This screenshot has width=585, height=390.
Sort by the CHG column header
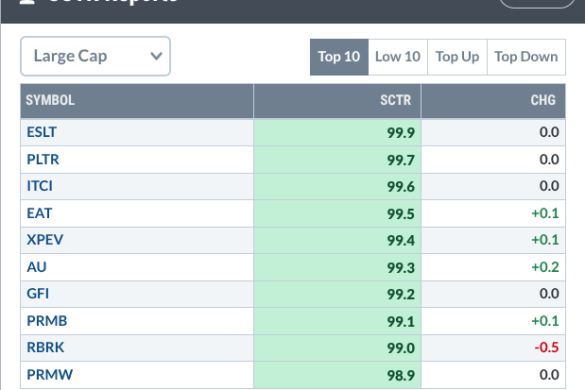click(x=543, y=100)
